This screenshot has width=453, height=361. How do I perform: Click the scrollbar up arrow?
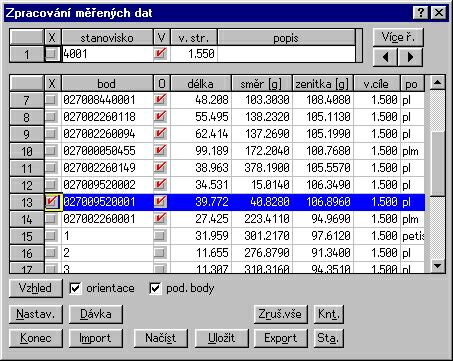click(x=437, y=82)
